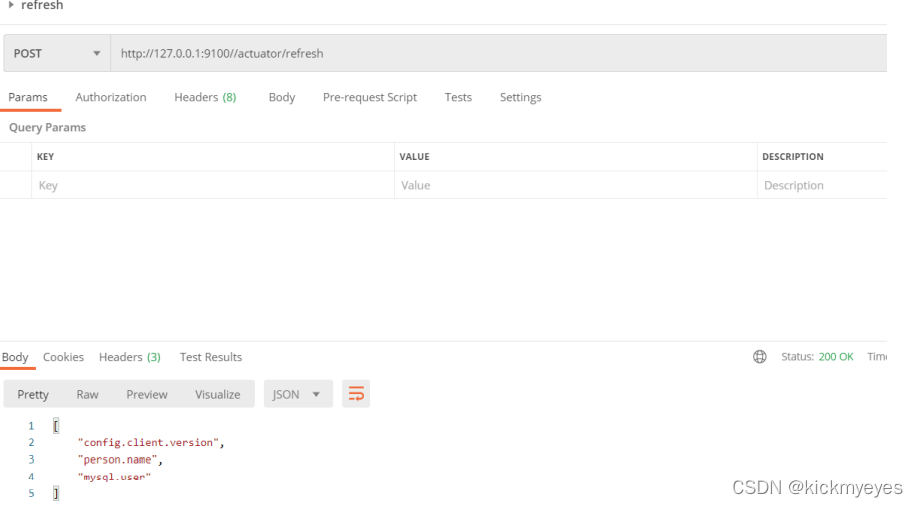Click the "mysql.user" response line

pos(114,477)
